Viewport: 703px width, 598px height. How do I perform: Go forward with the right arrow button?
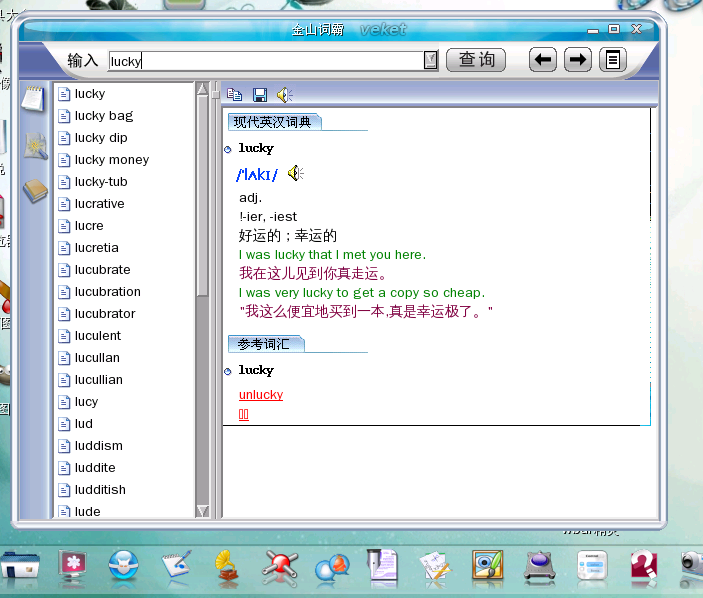[577, 60]
